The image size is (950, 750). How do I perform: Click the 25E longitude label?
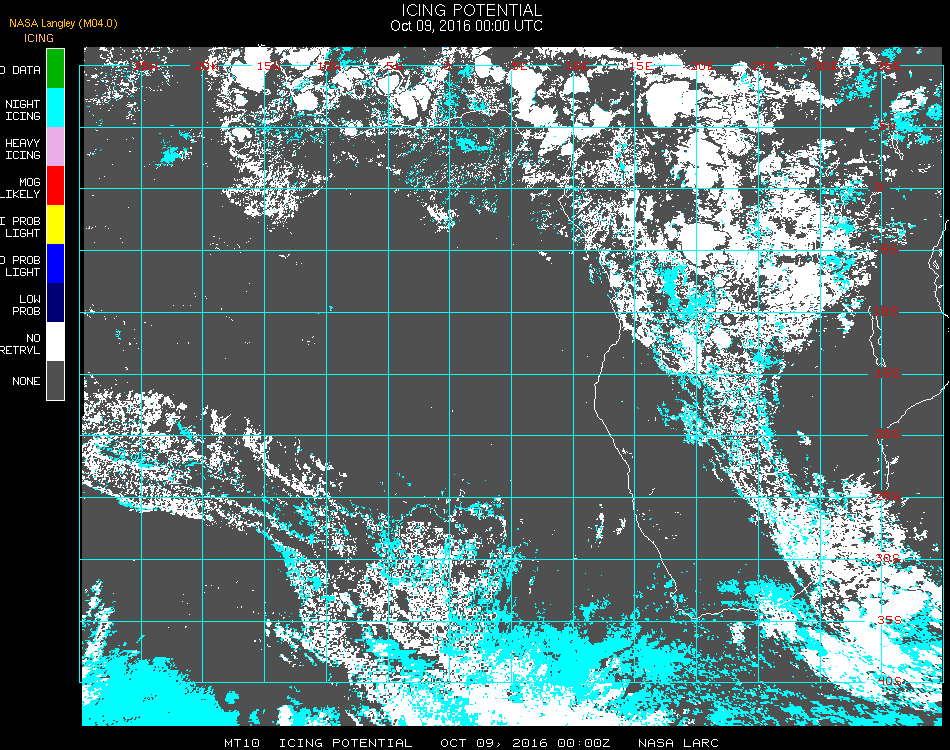tap(765, 65)
